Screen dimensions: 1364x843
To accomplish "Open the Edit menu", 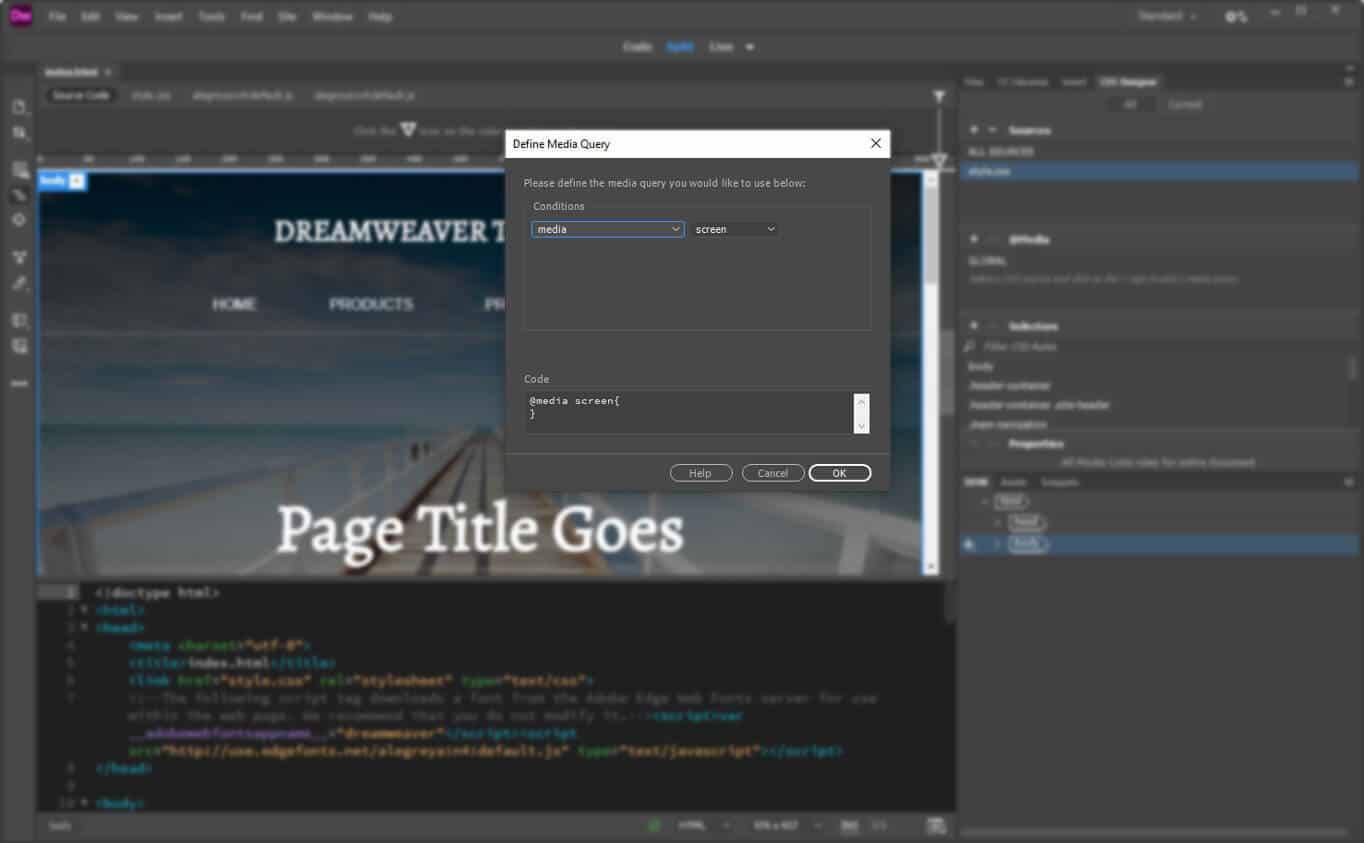I will [x=90, y=17].
